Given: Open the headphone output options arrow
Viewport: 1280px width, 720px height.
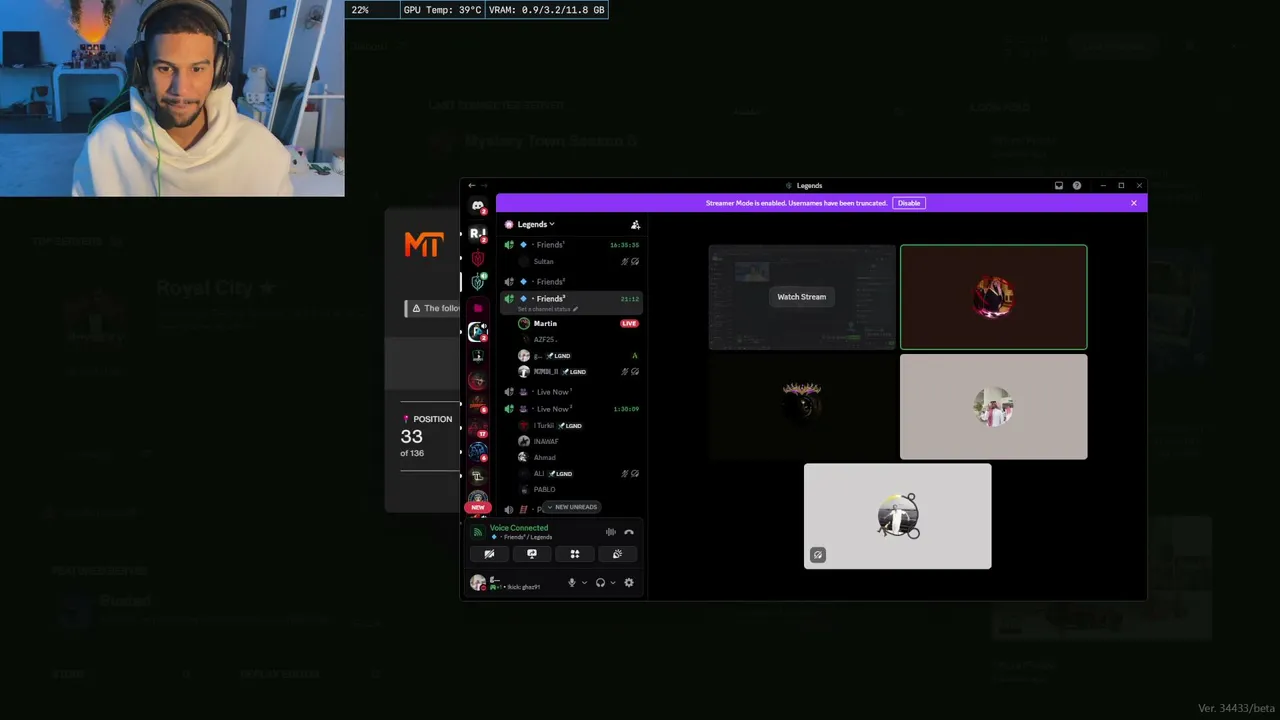Looking at the screenshot, I should [x=613, y=583].
